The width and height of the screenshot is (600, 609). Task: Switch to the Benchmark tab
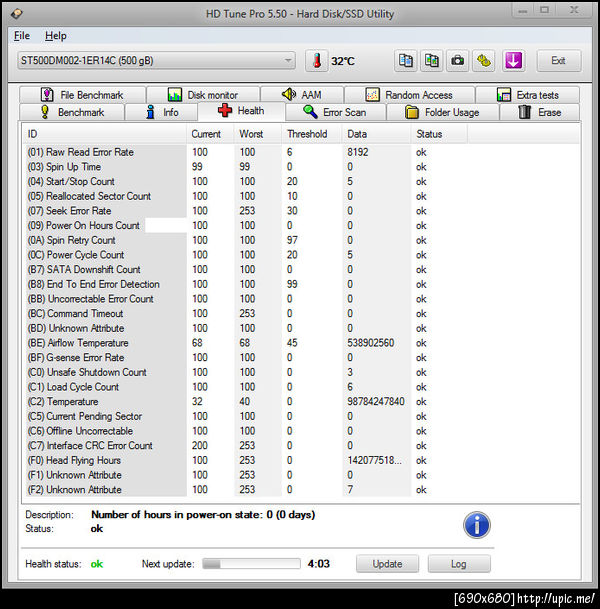click(x=72, y=112)
